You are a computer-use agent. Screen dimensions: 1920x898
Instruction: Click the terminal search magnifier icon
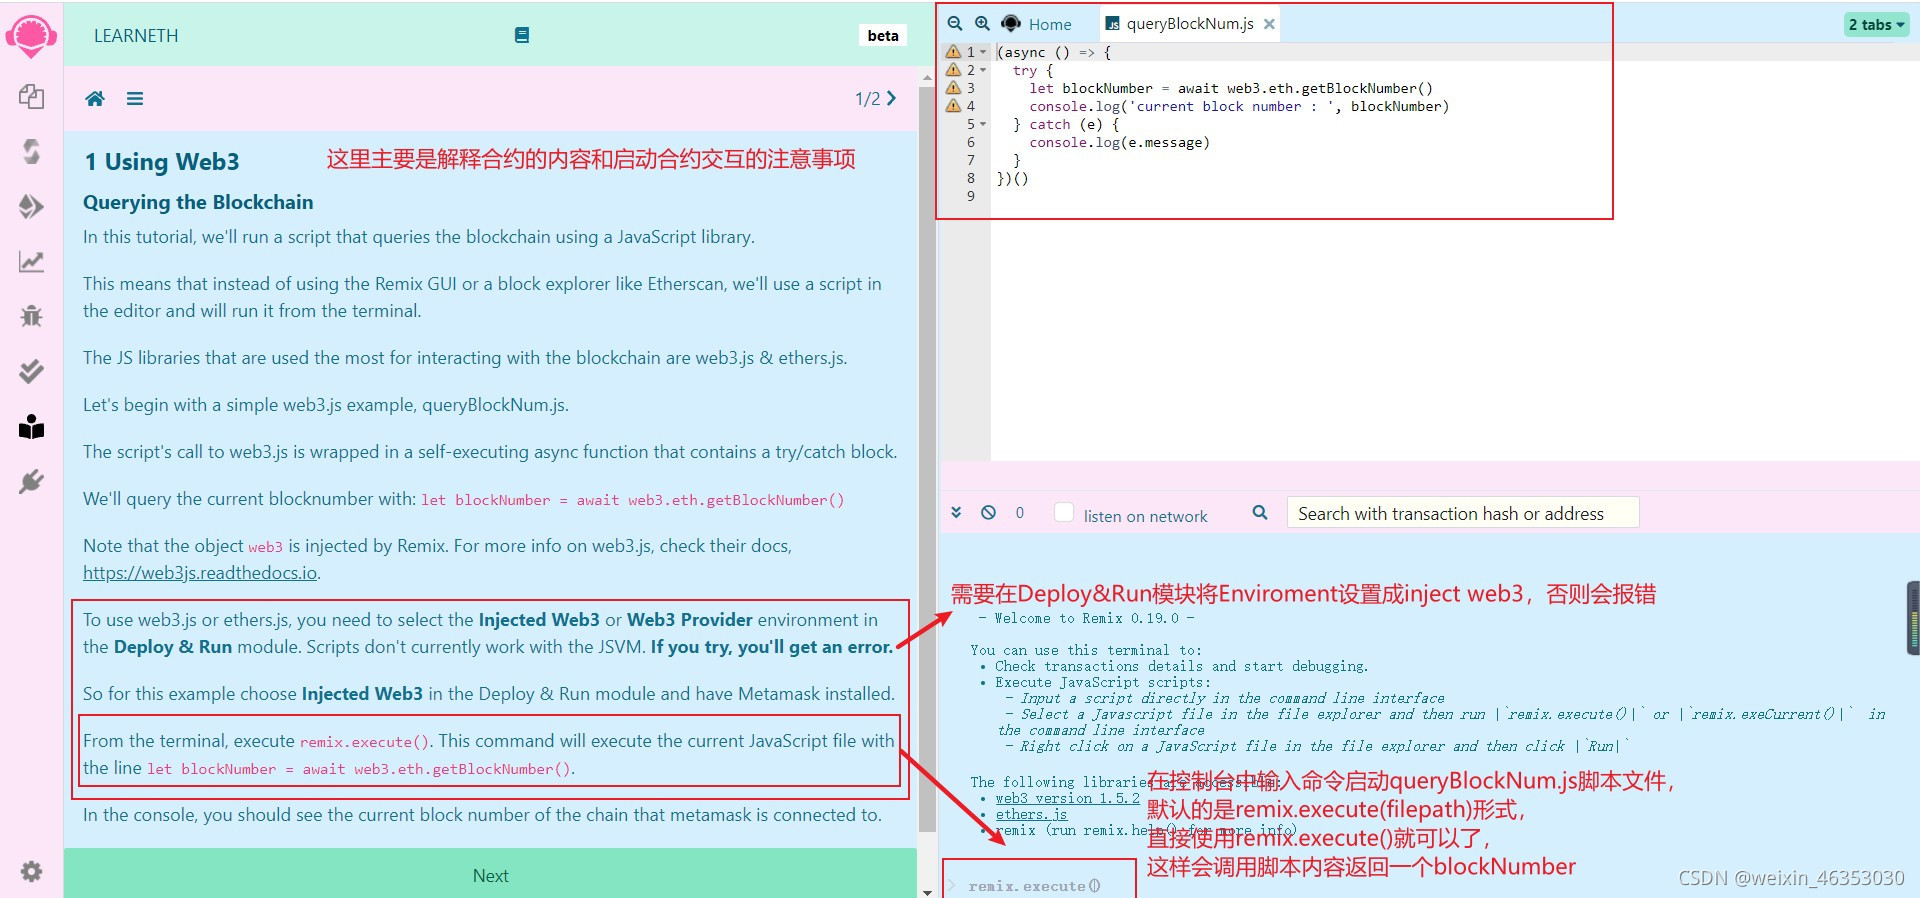tap(1260, 512)
